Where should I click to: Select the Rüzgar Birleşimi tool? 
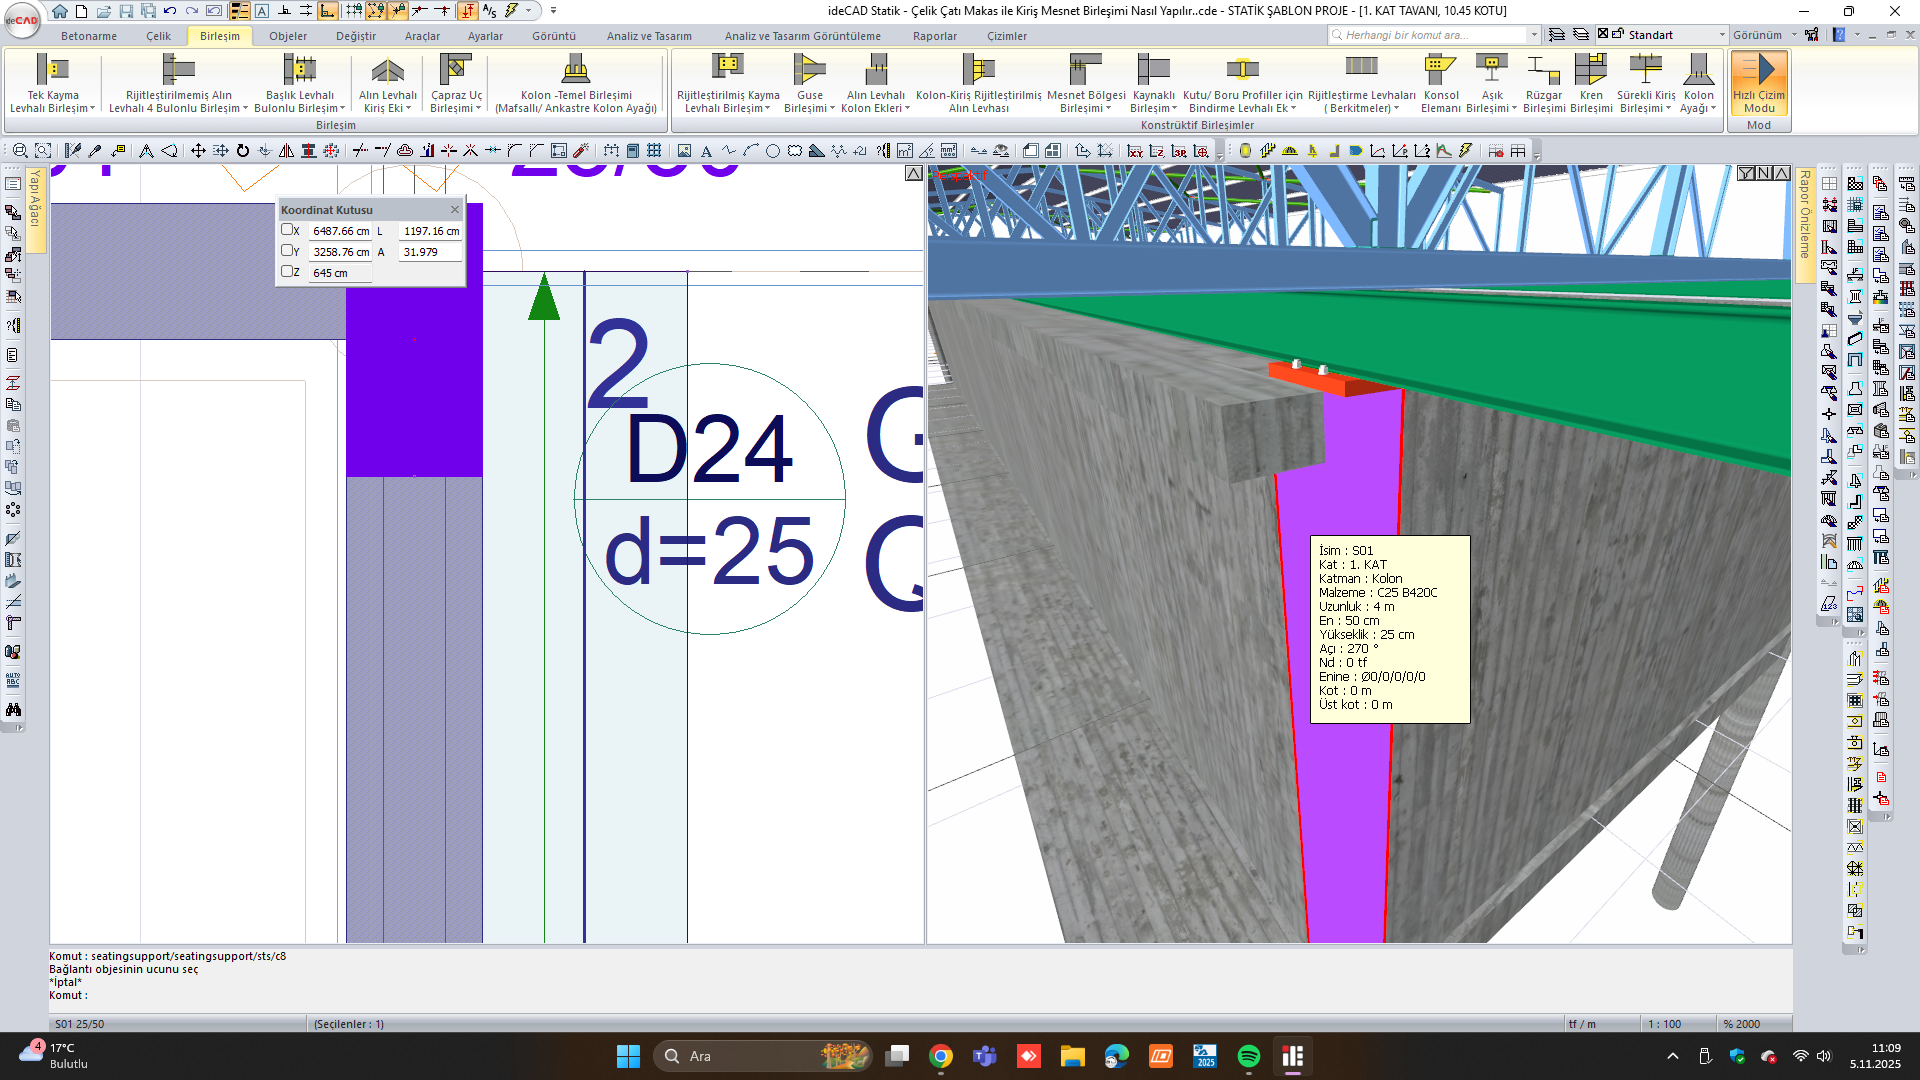pos(1543,69)
